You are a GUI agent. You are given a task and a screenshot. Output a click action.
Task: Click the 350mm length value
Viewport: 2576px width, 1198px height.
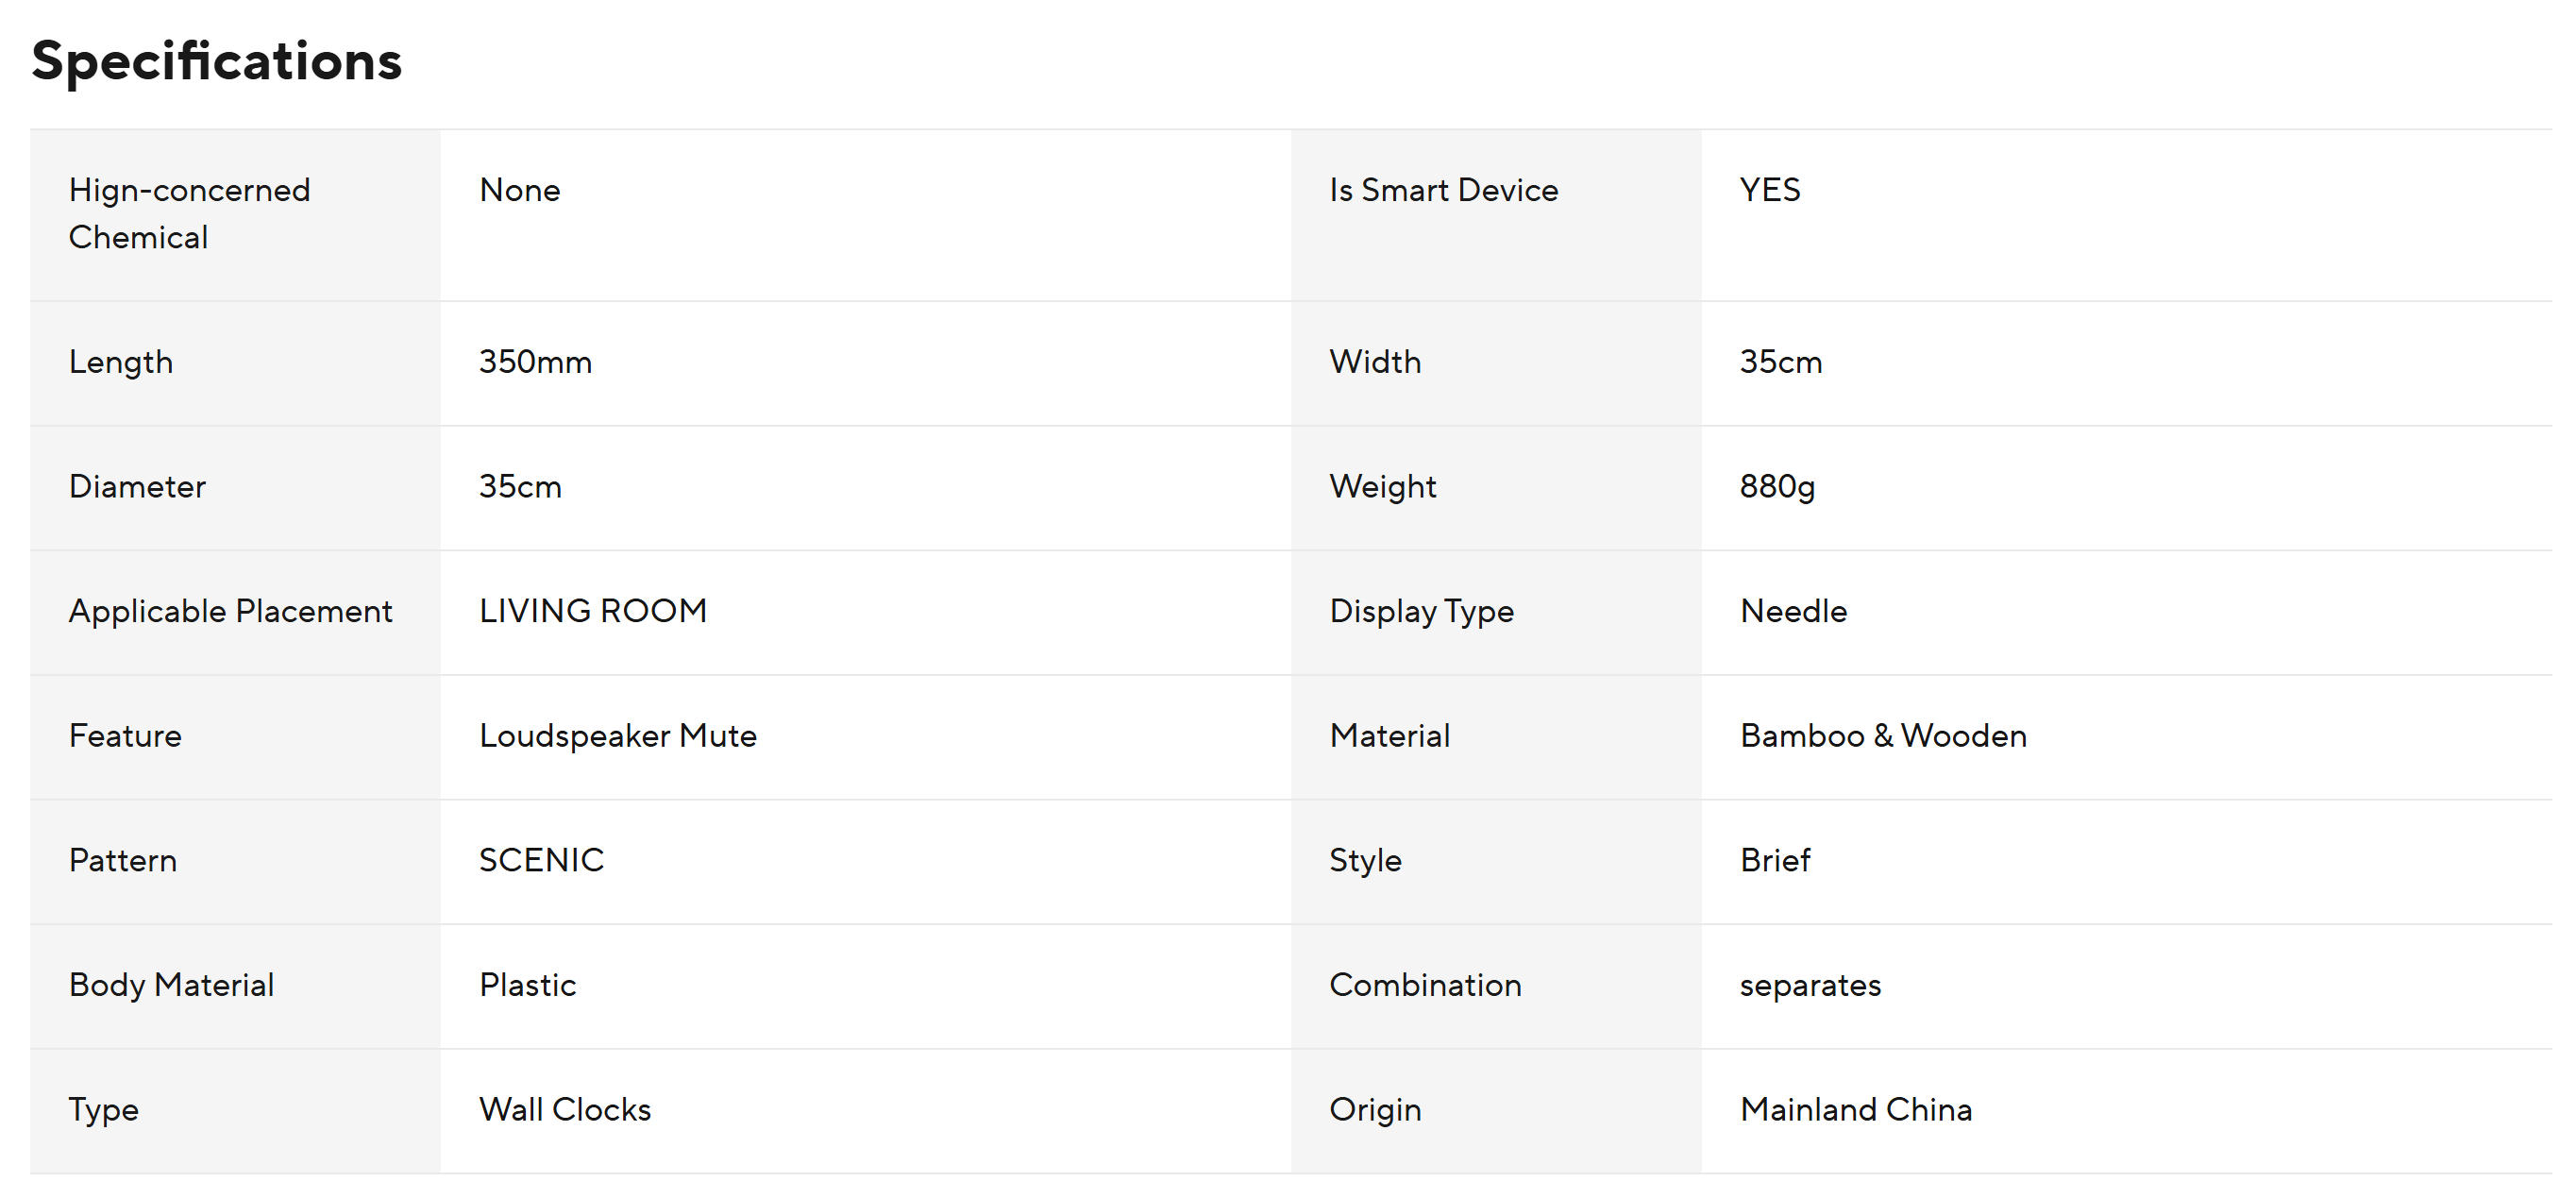click(x=535, y=362)
